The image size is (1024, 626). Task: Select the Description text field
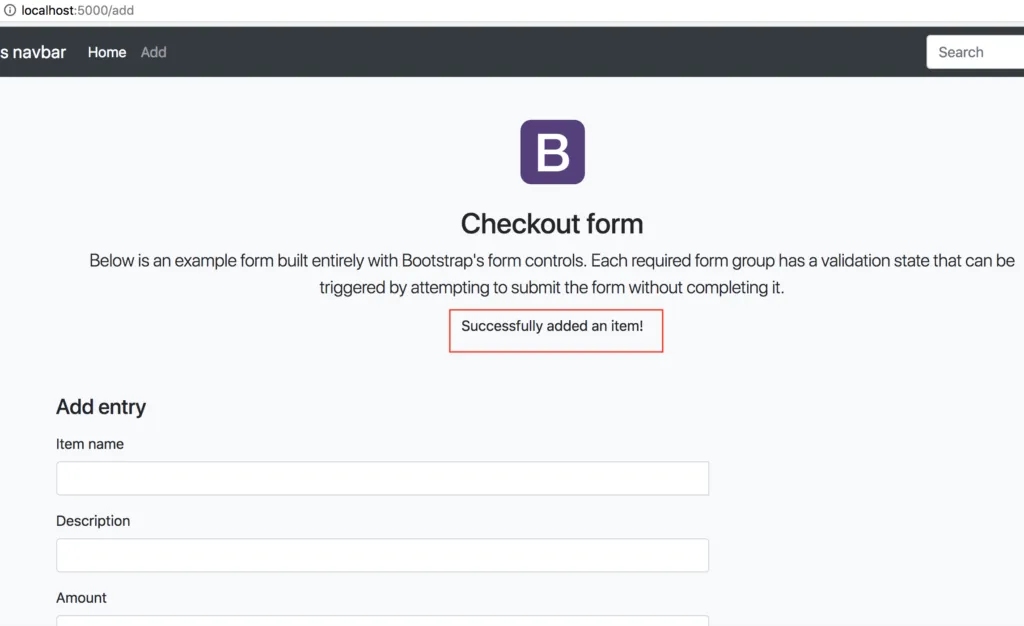pyautogui.click(x=383, y=556)
